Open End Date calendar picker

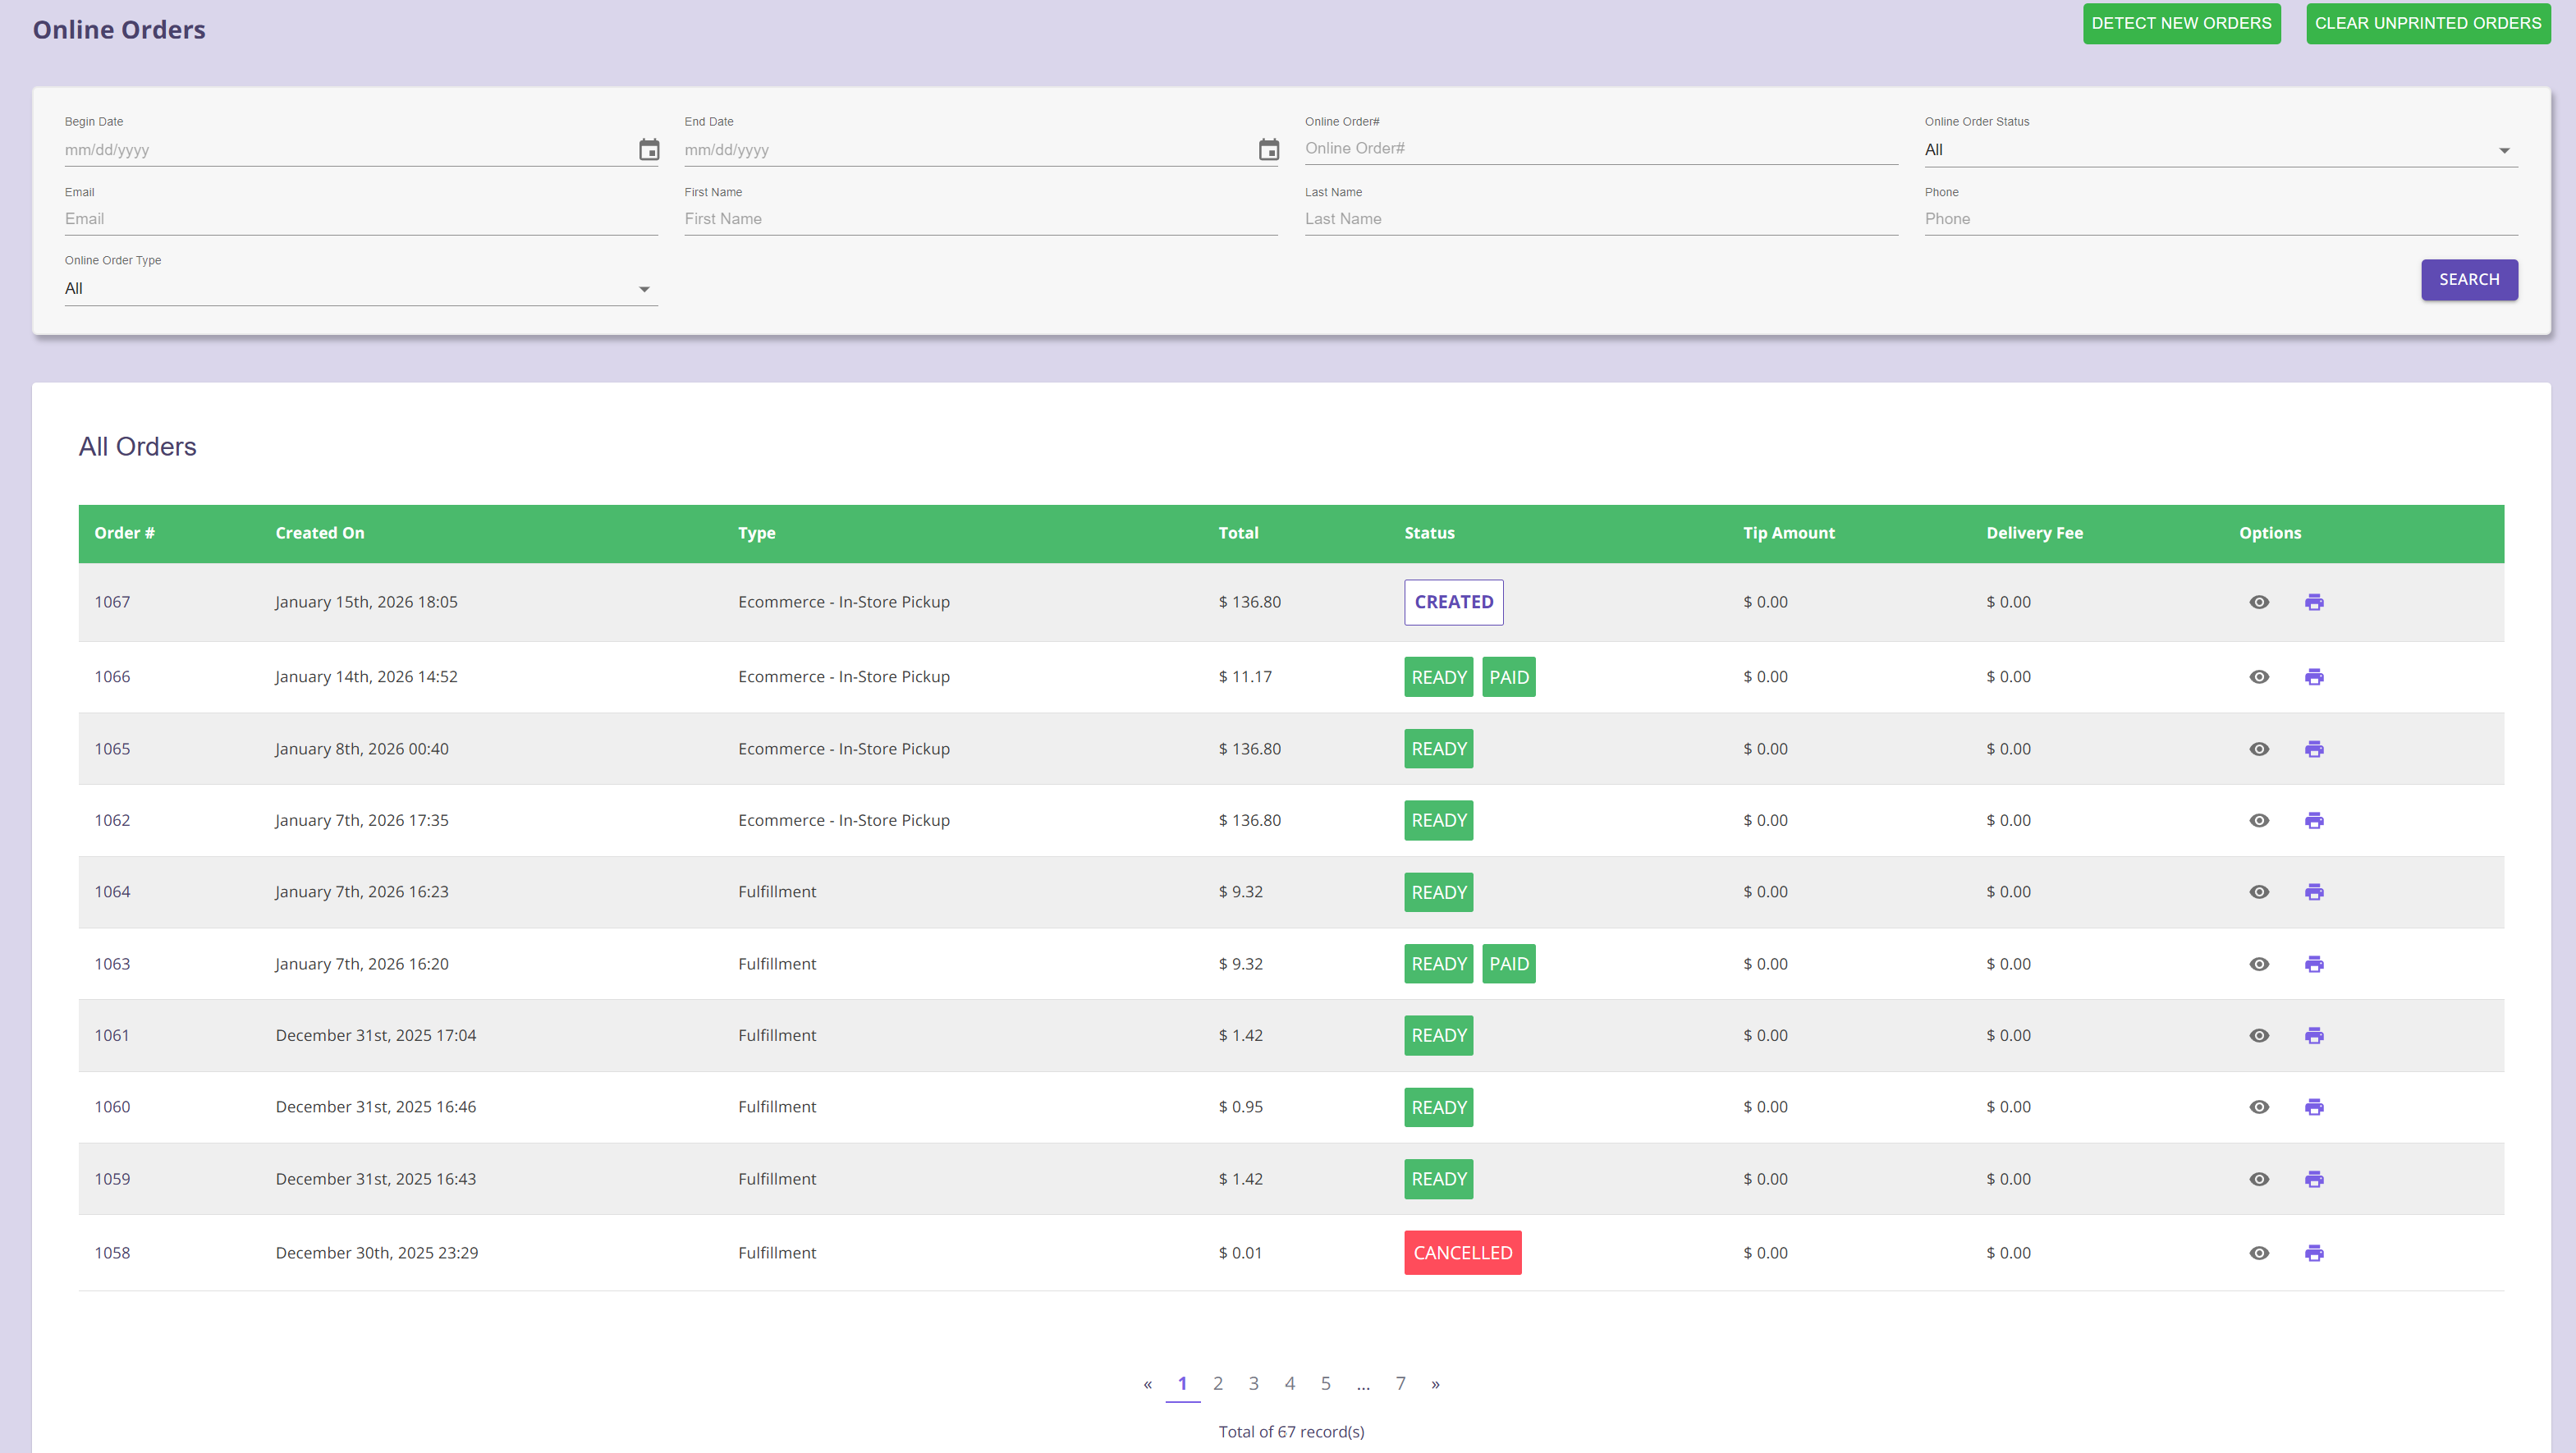coord(1268,150)
